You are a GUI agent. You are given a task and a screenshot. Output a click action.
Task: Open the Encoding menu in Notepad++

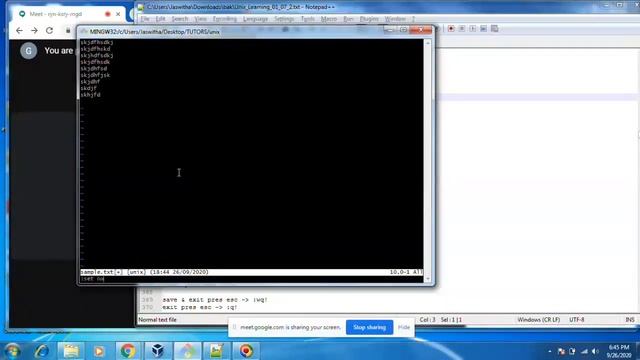[224, 19]
